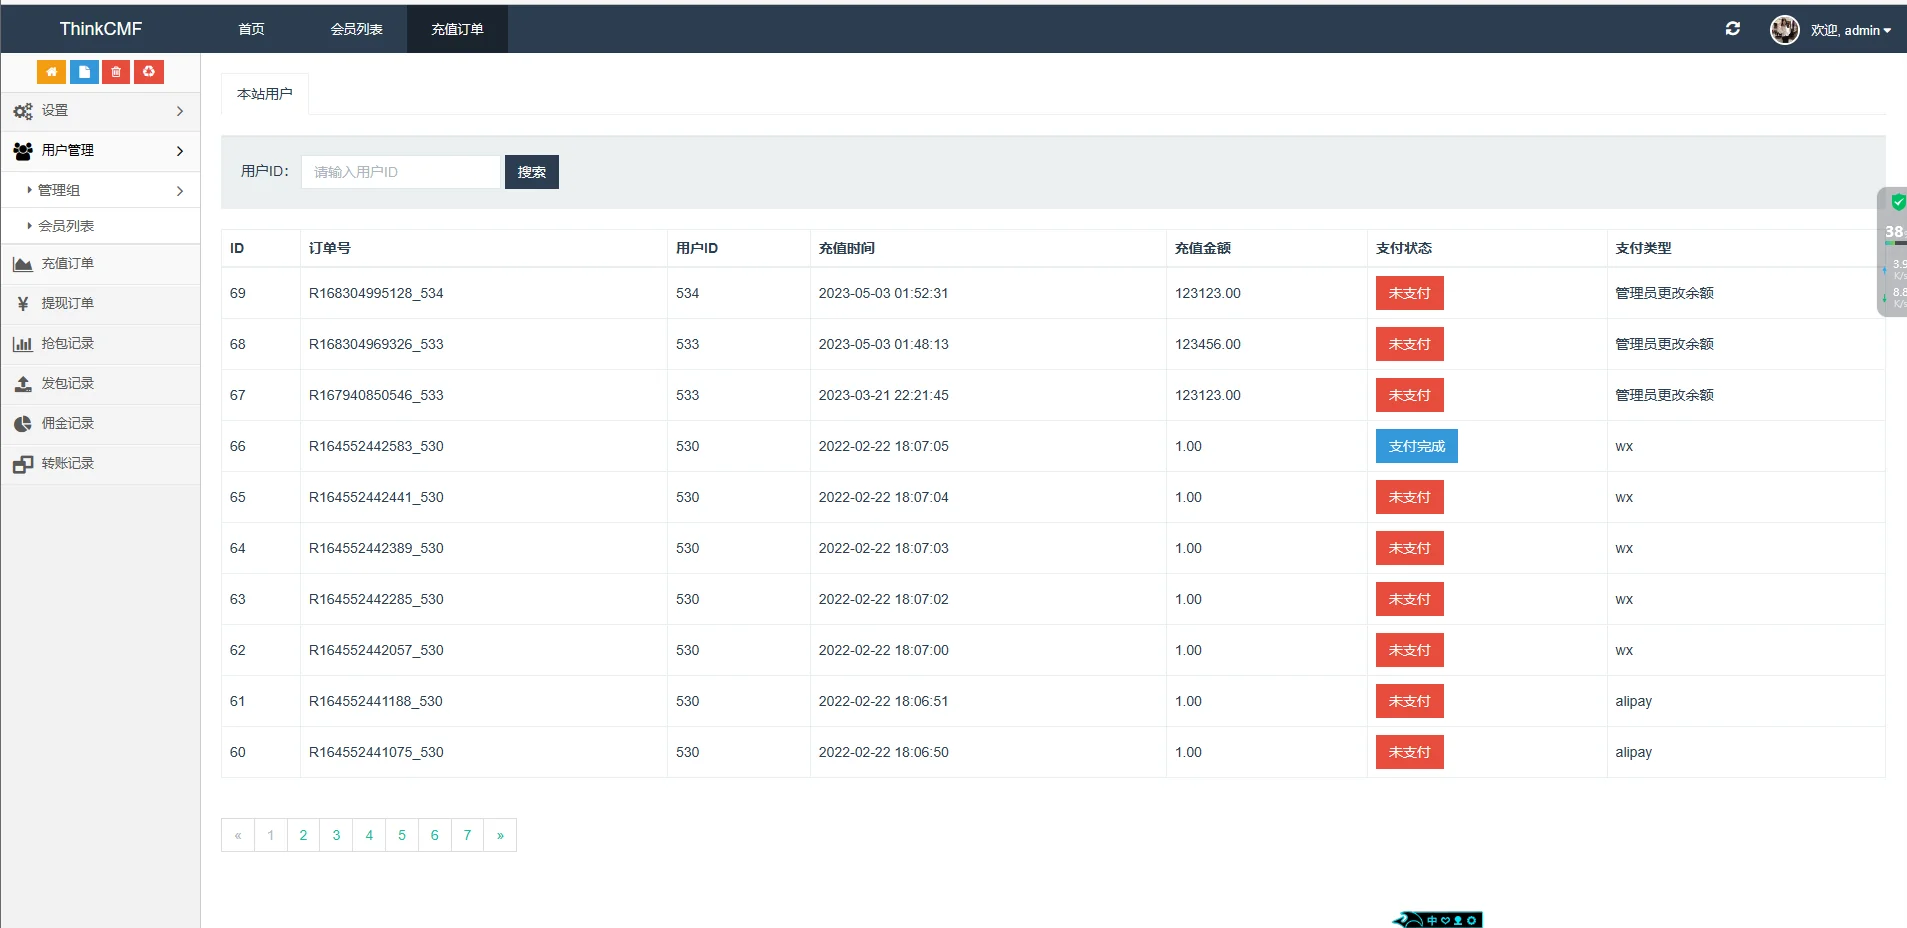Click the admin avatar picture
Image resolution: width=1907 pixels, height=928 pixels.
point(1784,30)
